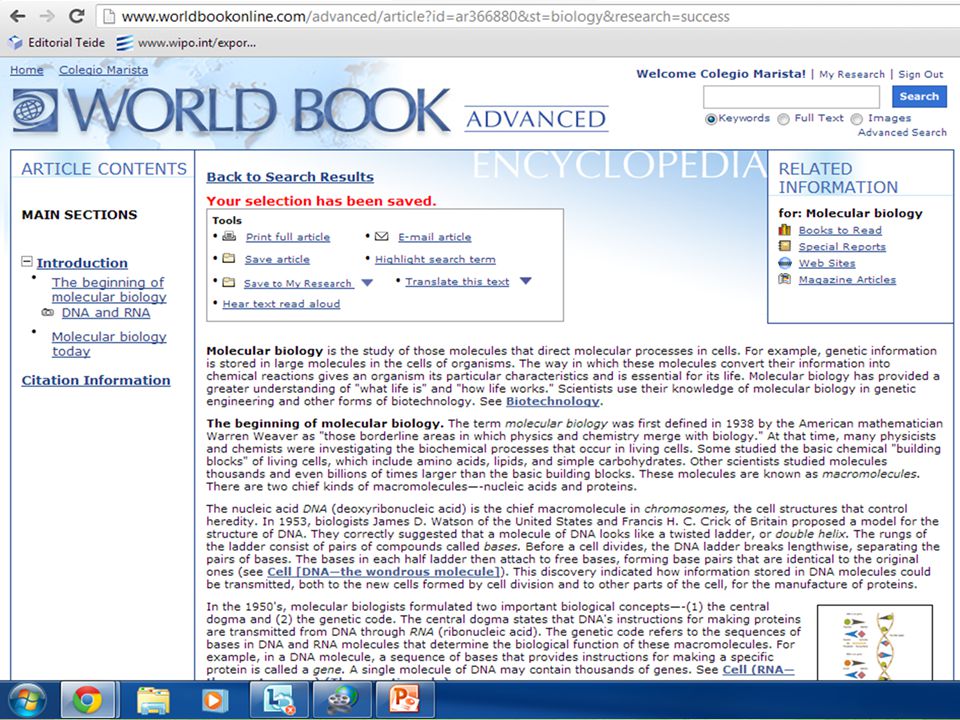Open DNA and RNA media link
The height and width of the screenshot is (720, 960).
coord(106,312)
